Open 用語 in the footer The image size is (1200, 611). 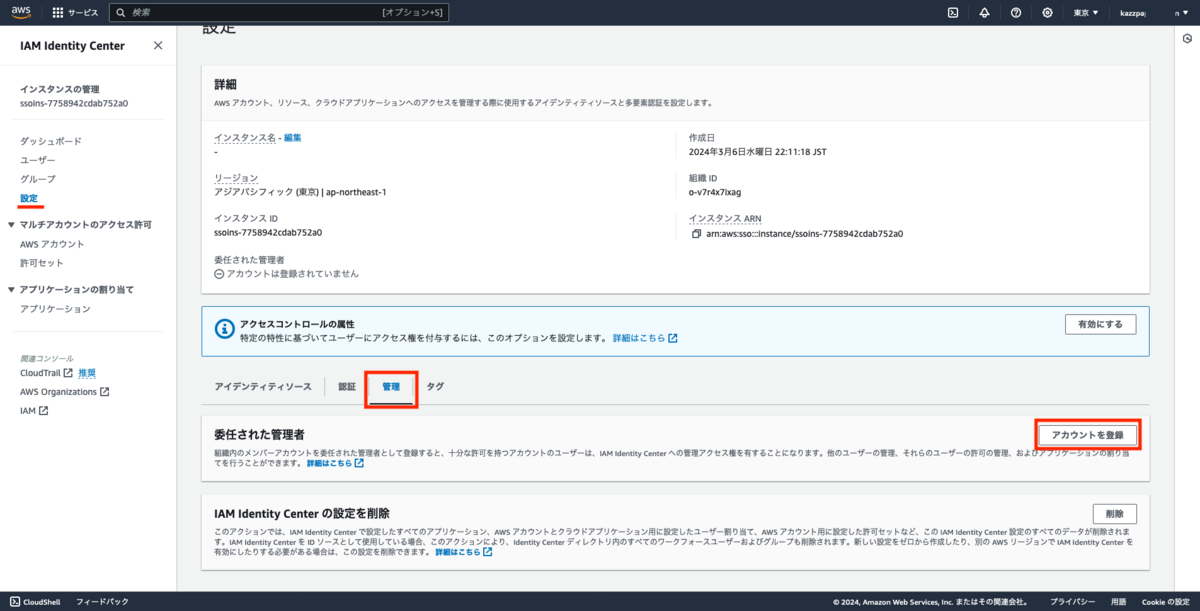point(1118,602)
